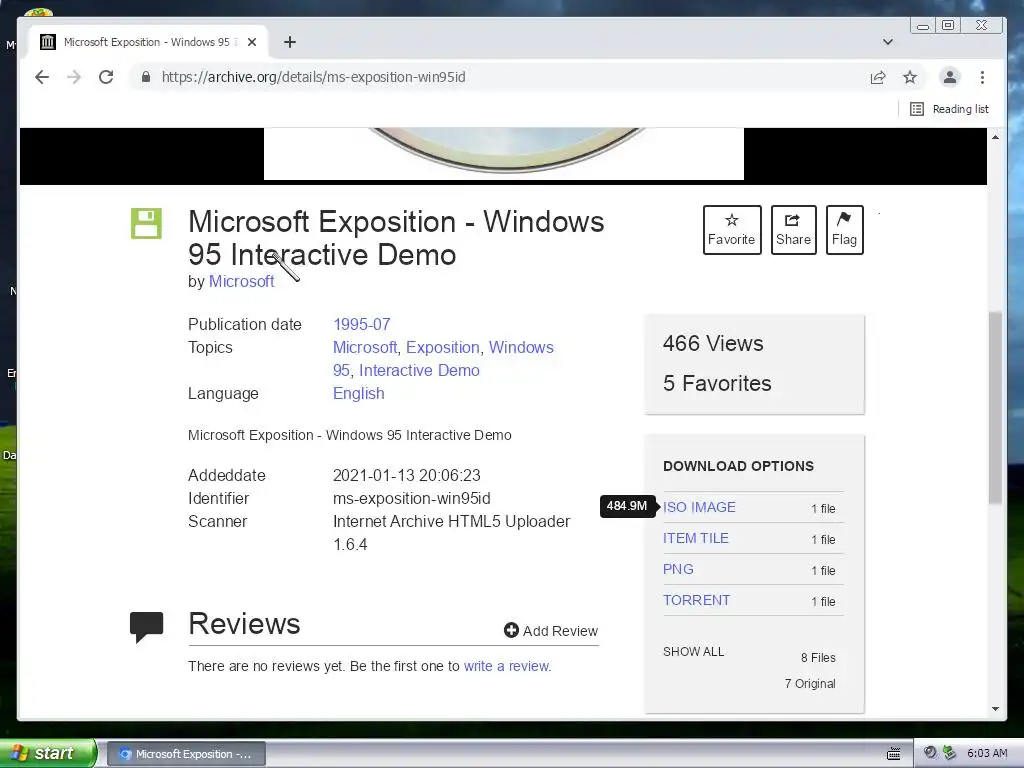The width and height of the screenshot is (1024, 768).
Task: Click the write a review link
Action: point(507,666)
